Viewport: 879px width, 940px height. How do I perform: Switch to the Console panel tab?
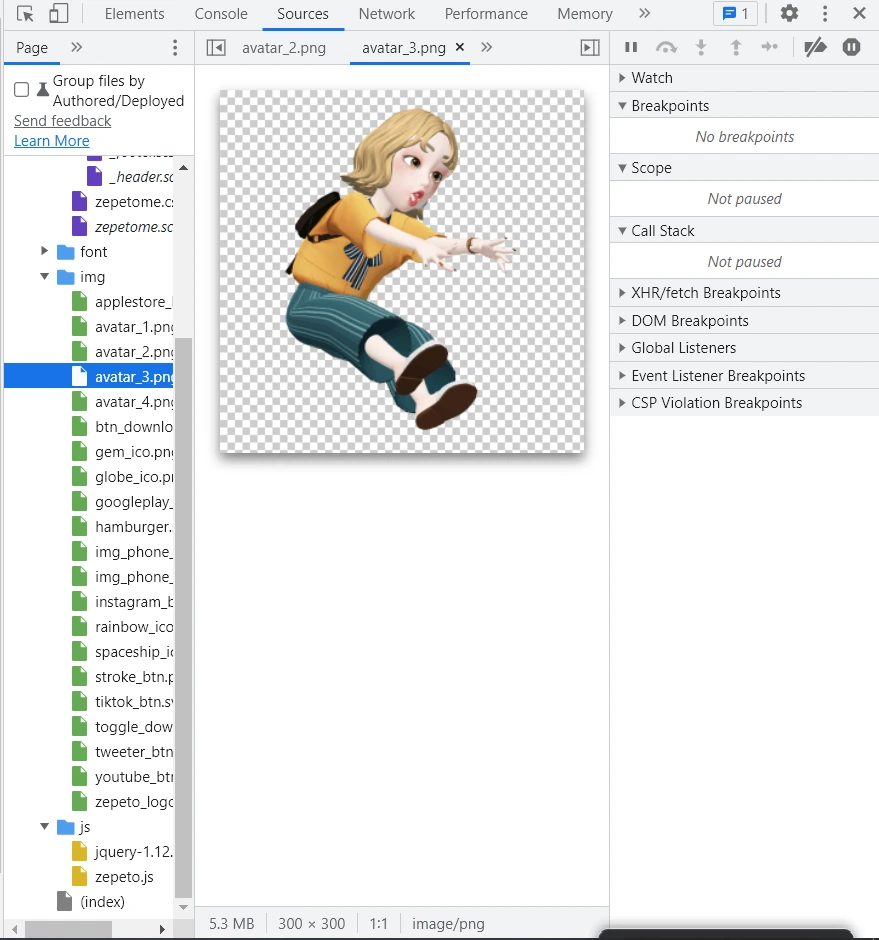pos(221,14)
